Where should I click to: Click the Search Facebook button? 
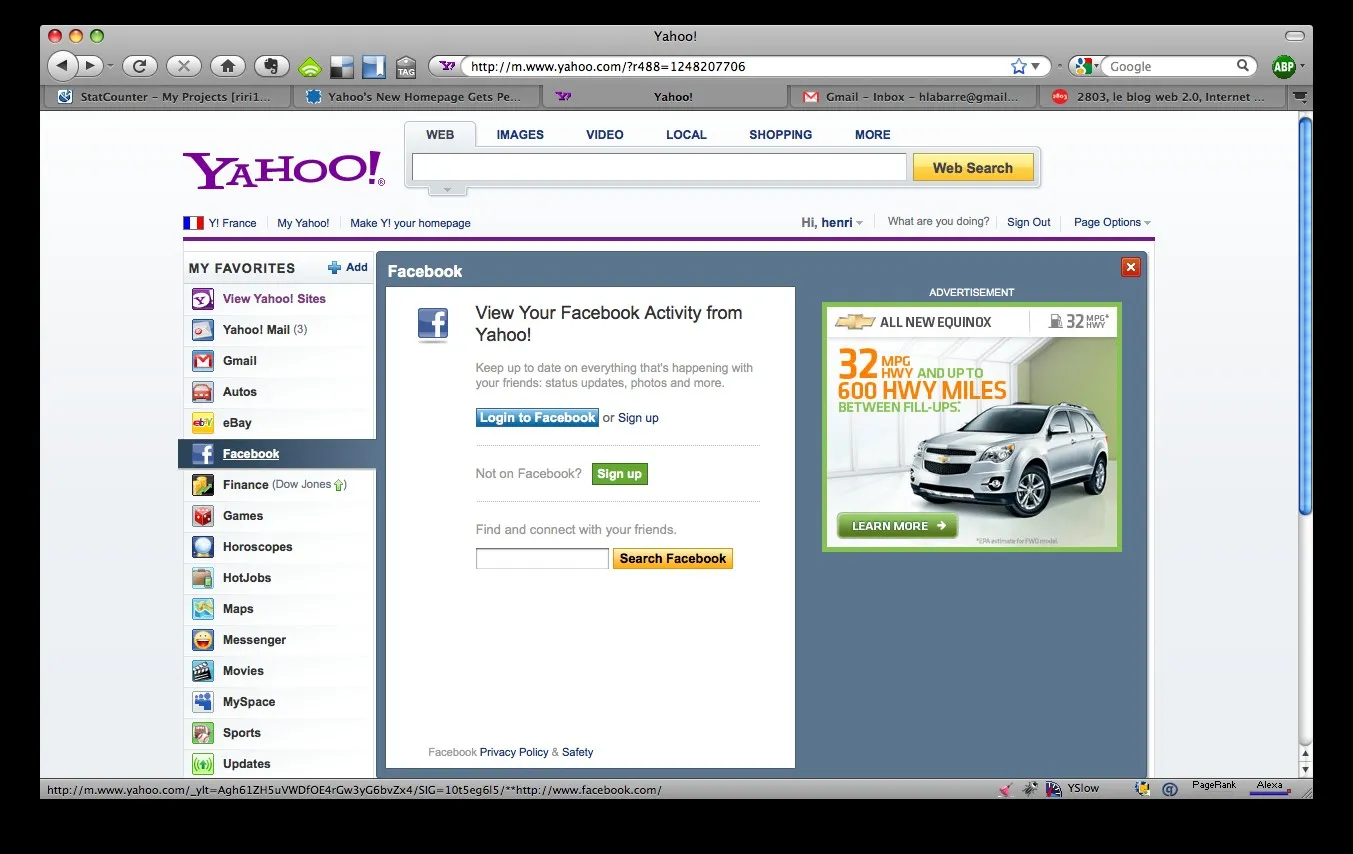click(x=673, y=559)
